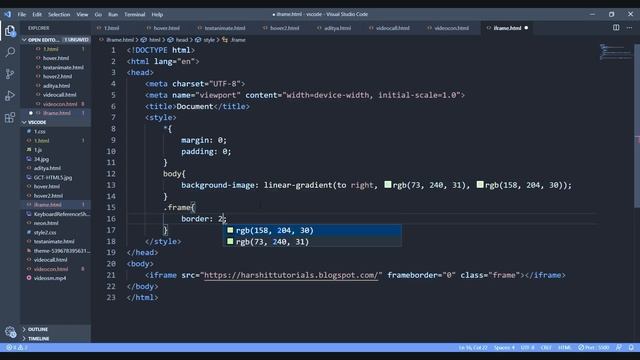Switch to the videocon.html editor tab
Screen dimensions: 640x360
pyautogui.click(x=451, y=28)
